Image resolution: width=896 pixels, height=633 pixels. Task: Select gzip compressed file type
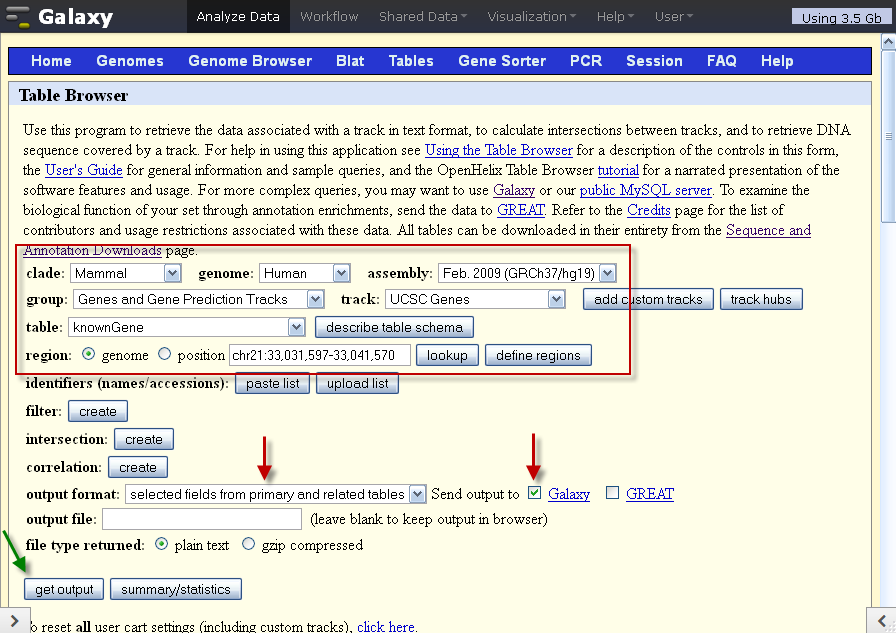(249, 544)
